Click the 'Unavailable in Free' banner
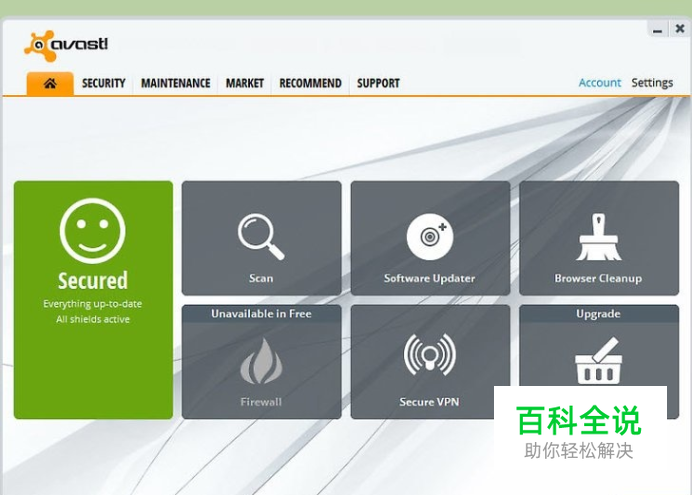The image size is (692, 495). click(x=261, y=314)
